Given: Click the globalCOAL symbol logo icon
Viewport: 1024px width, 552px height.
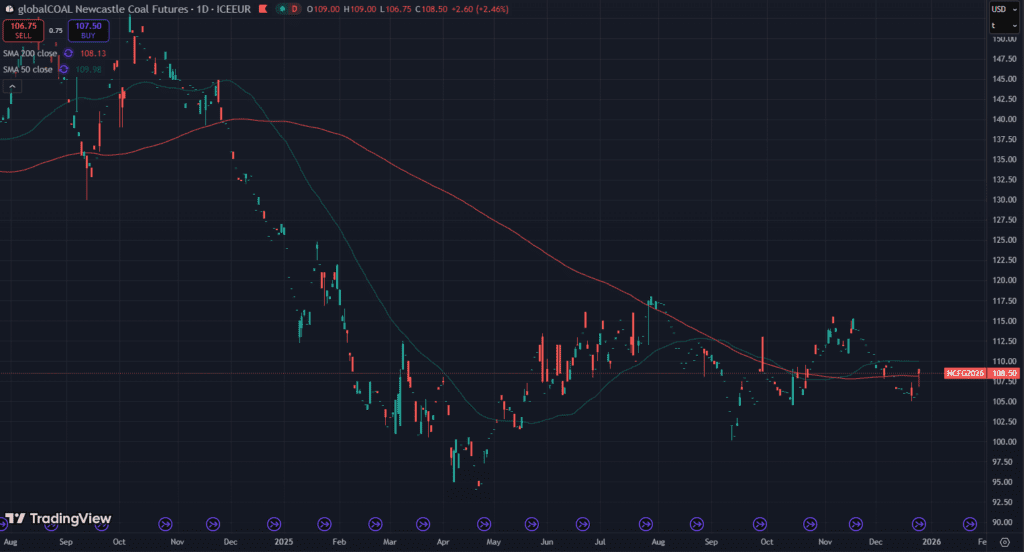Looking at the screenshot, I should point(8,9).
